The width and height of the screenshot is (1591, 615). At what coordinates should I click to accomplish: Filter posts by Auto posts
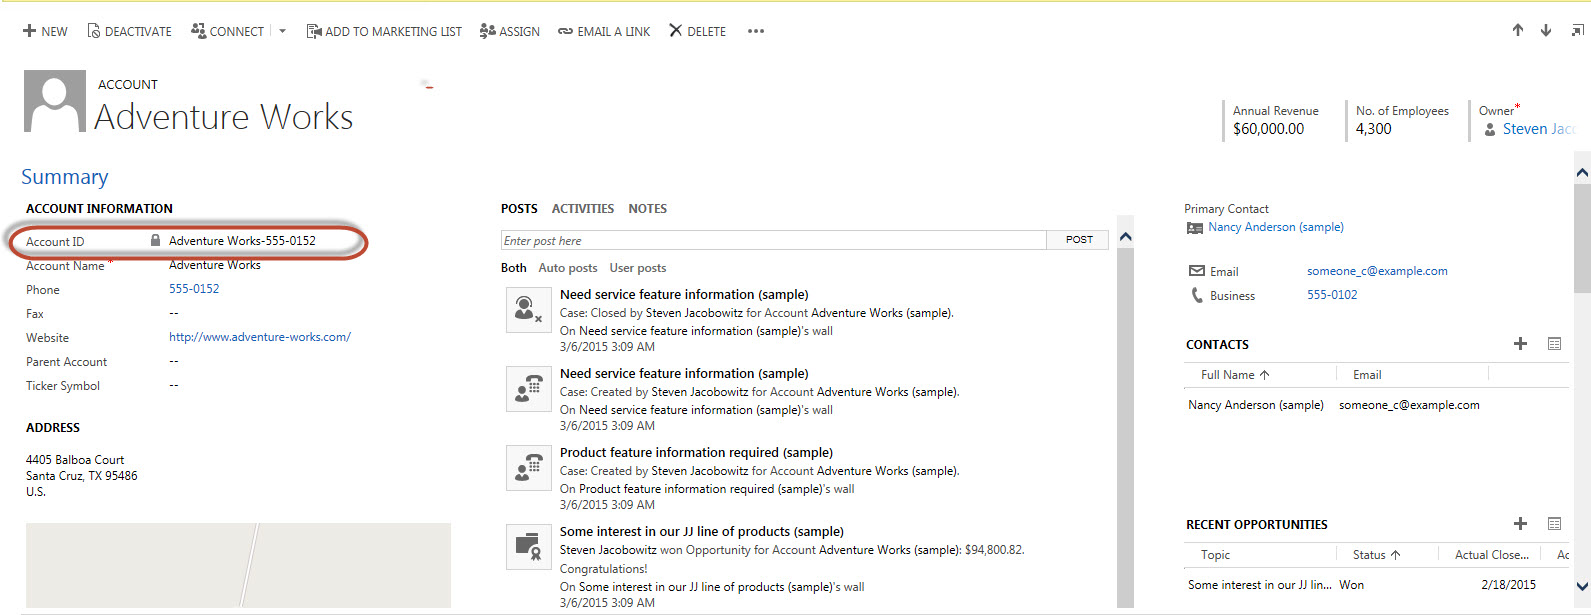point(567,268)
